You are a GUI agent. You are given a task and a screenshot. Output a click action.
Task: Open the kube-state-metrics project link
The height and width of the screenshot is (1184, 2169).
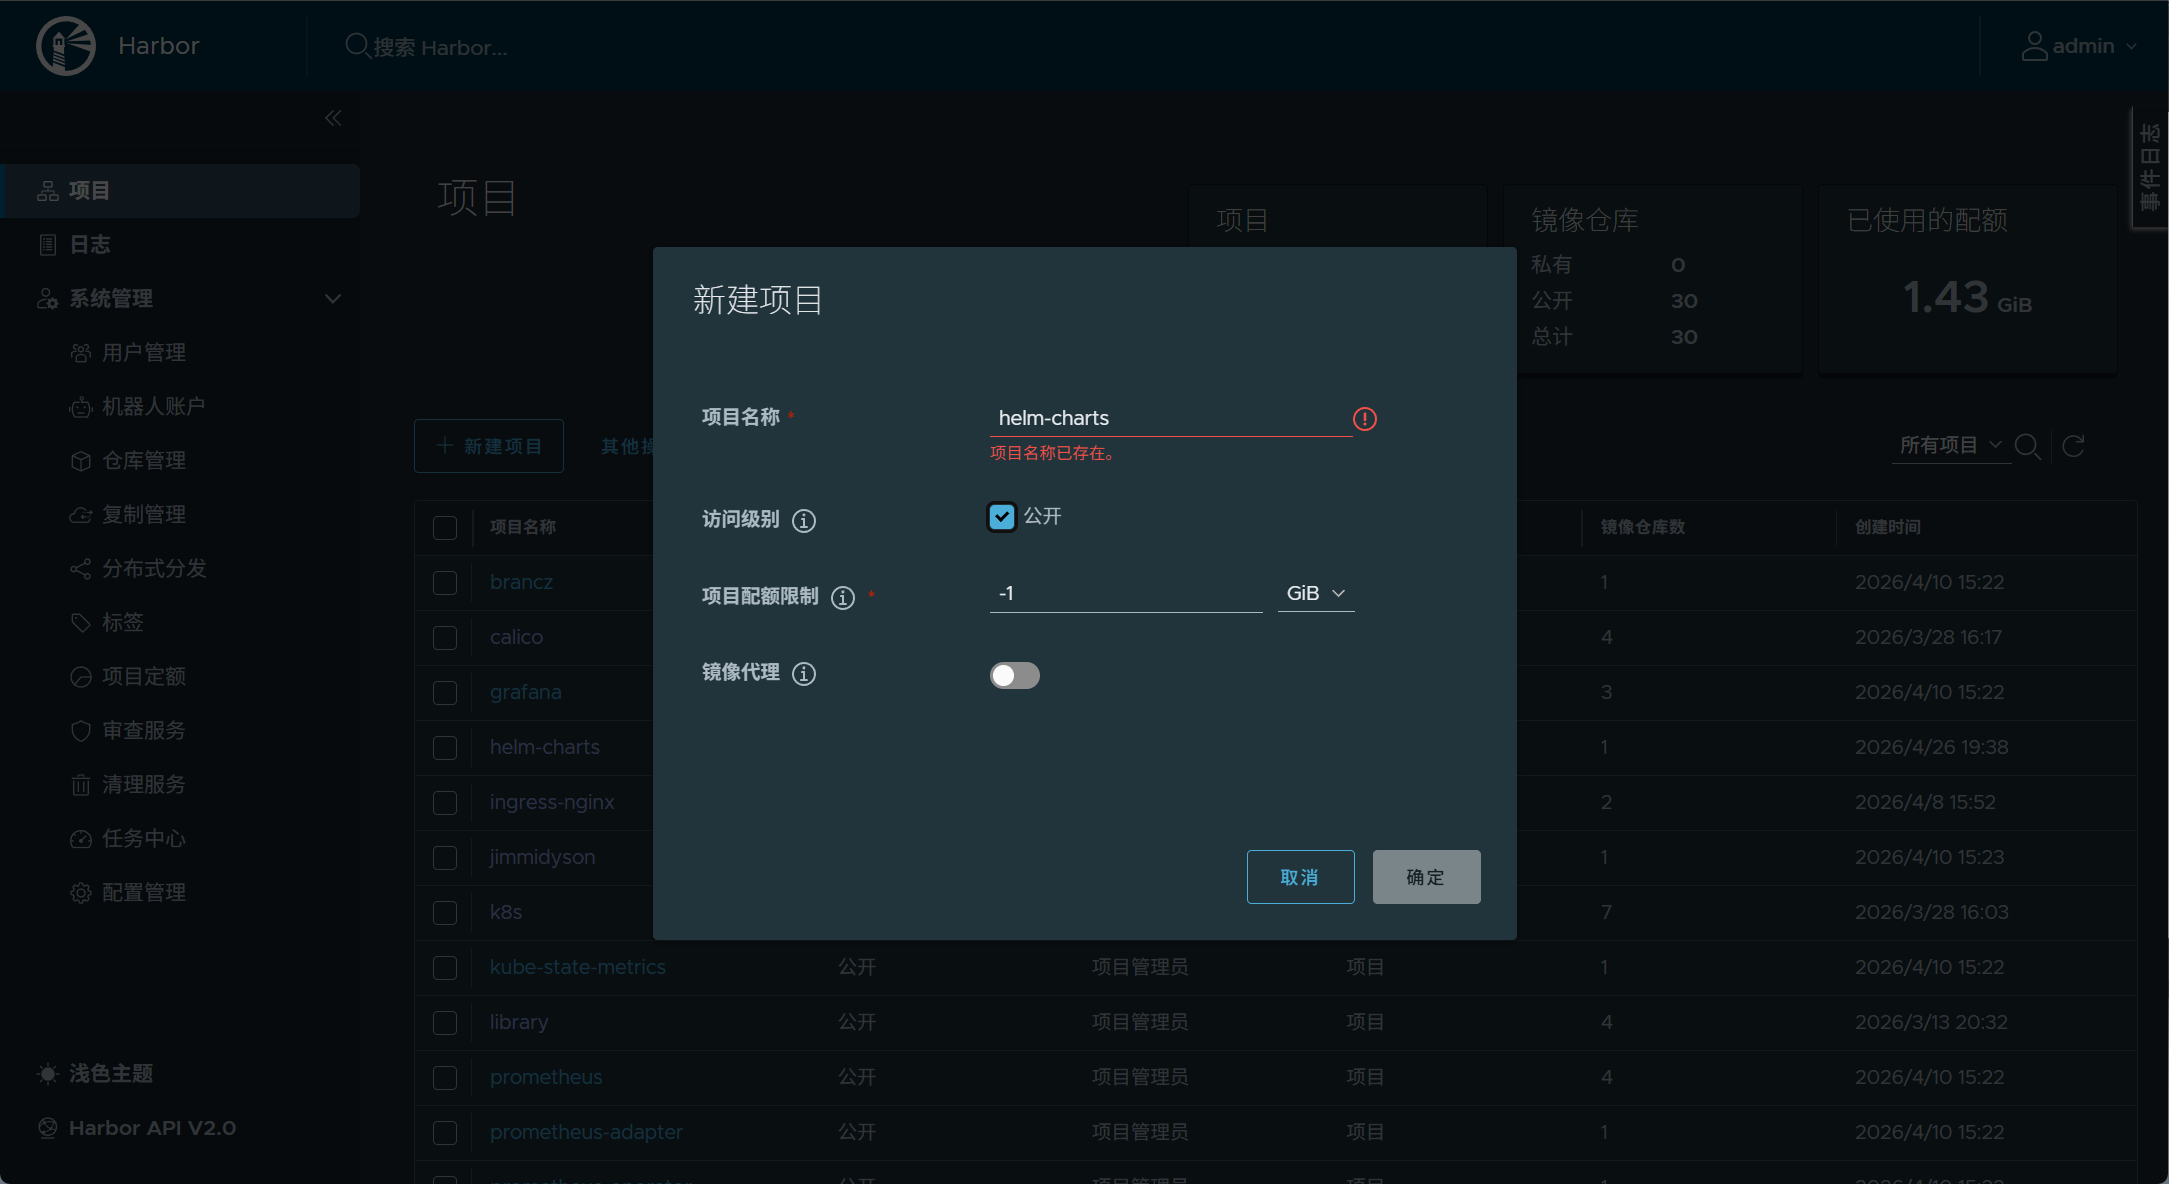[578, 967]
